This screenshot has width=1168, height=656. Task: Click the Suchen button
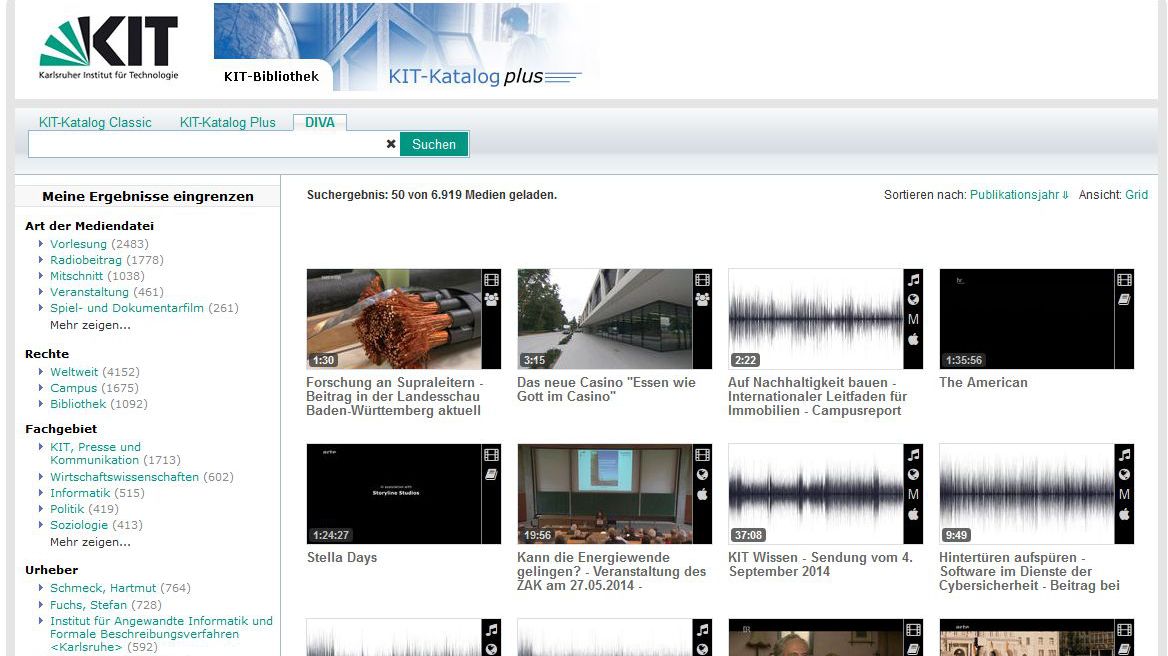[x=434, y=144]
